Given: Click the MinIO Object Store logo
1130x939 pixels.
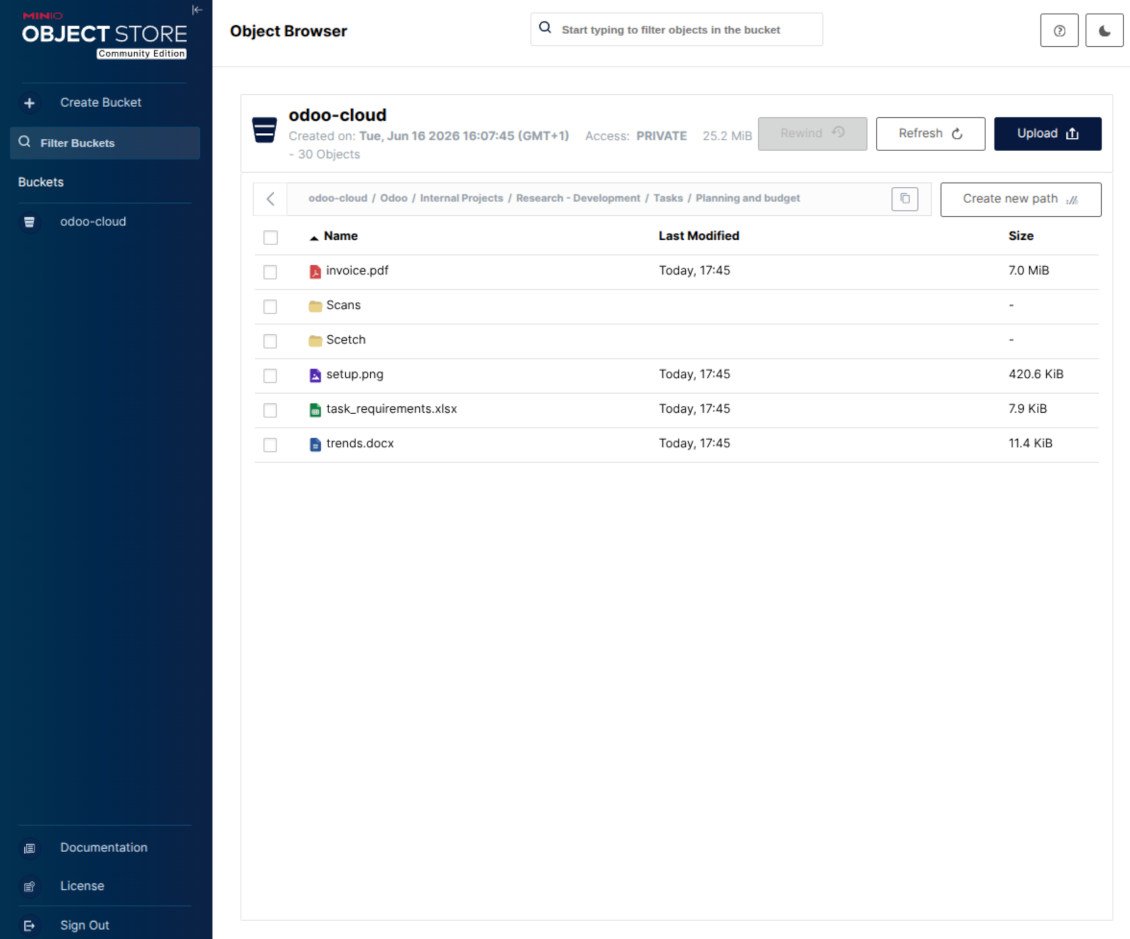Looking at the screenshot, I should click(104, 35).
